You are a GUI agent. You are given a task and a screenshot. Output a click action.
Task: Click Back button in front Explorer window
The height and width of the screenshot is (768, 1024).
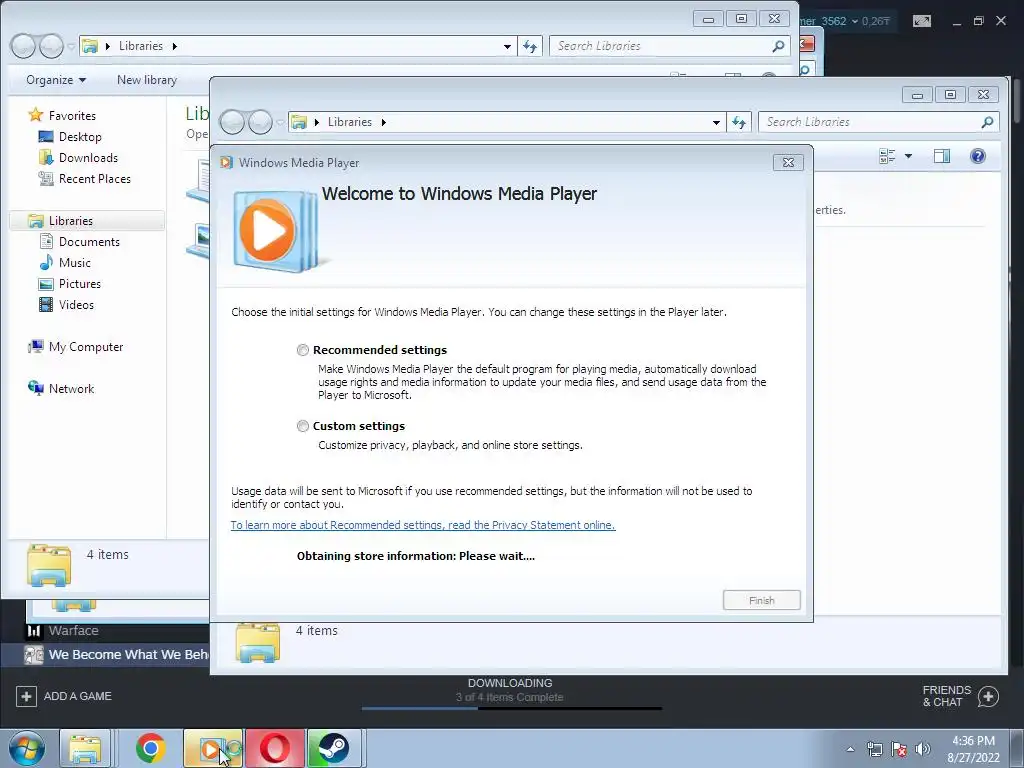point(232,121)
